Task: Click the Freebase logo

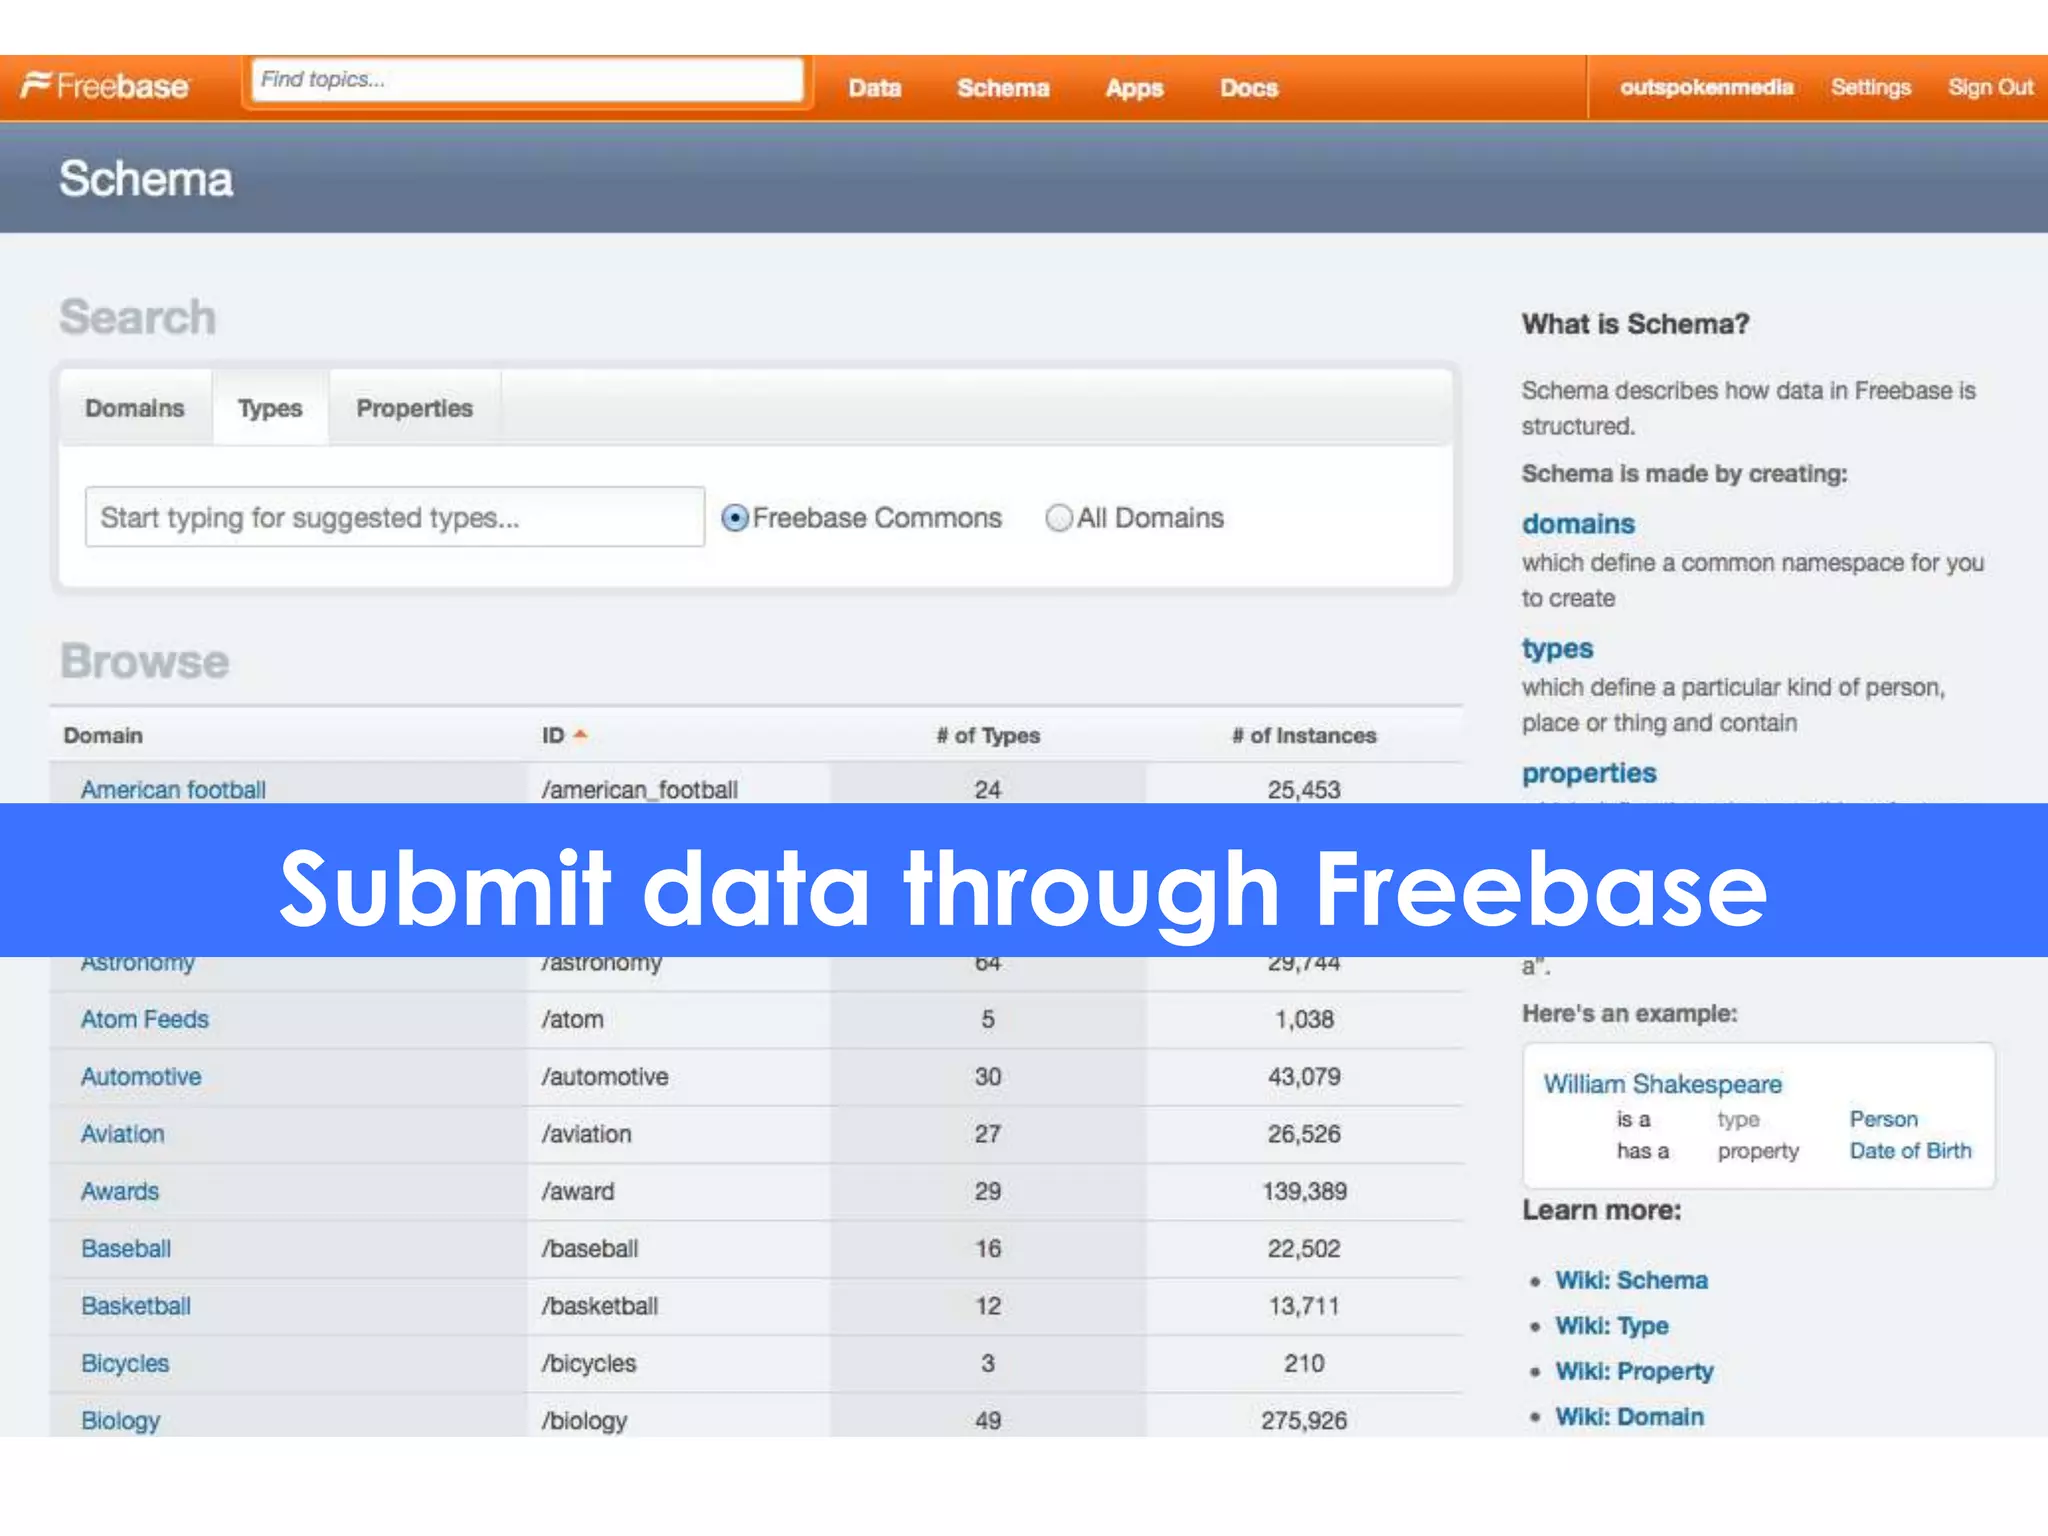Action: [x=105, y=86]
